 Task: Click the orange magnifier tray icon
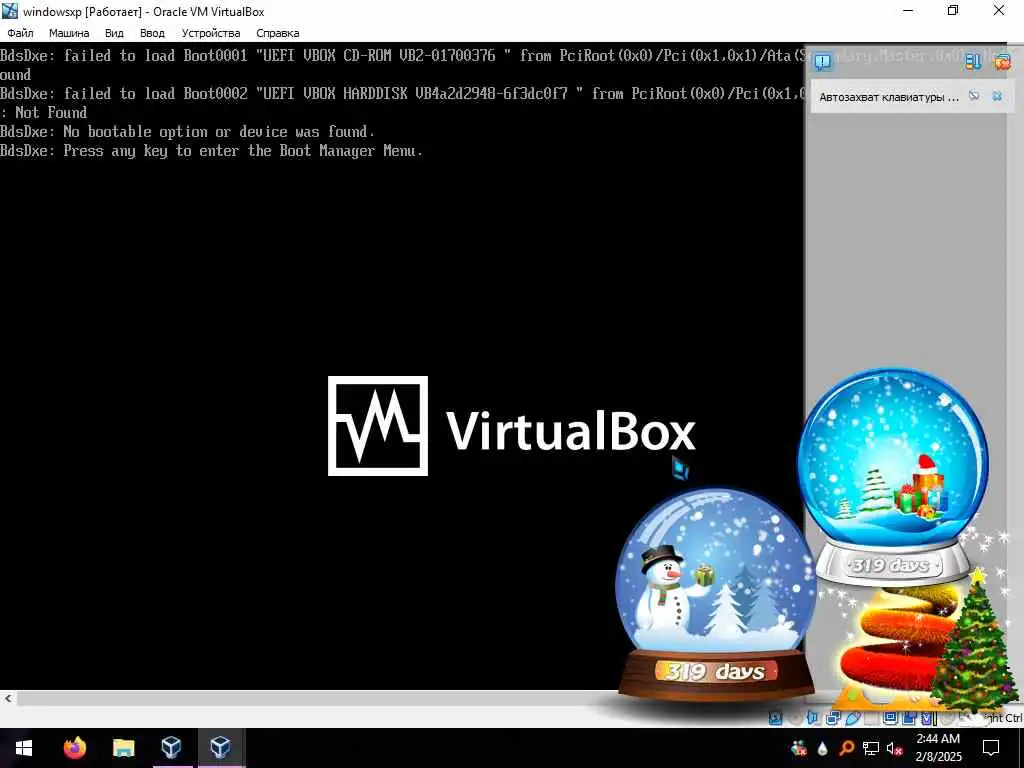click(x=846, y=748)
